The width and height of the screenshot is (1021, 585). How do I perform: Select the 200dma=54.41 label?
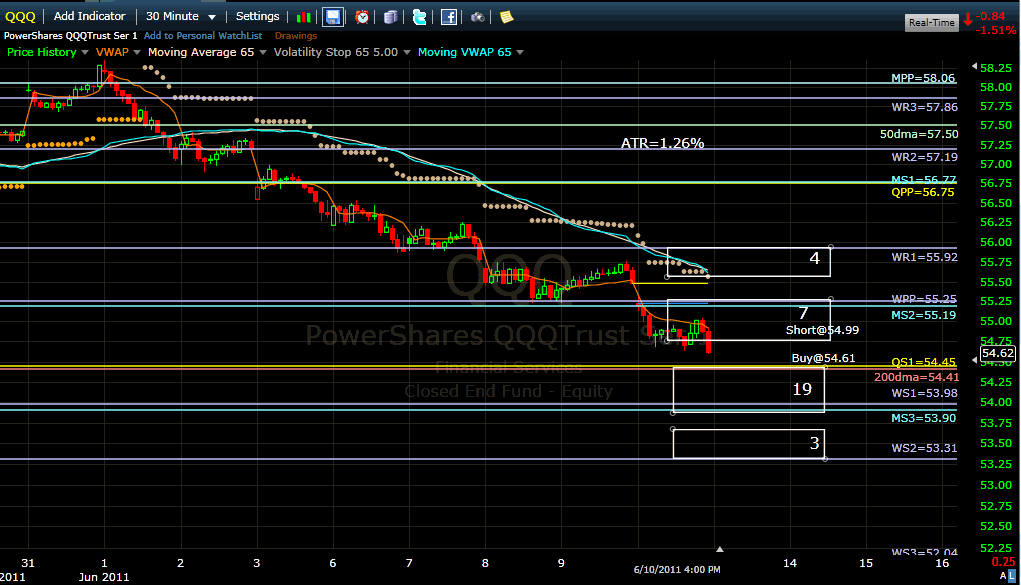(916, 377)
